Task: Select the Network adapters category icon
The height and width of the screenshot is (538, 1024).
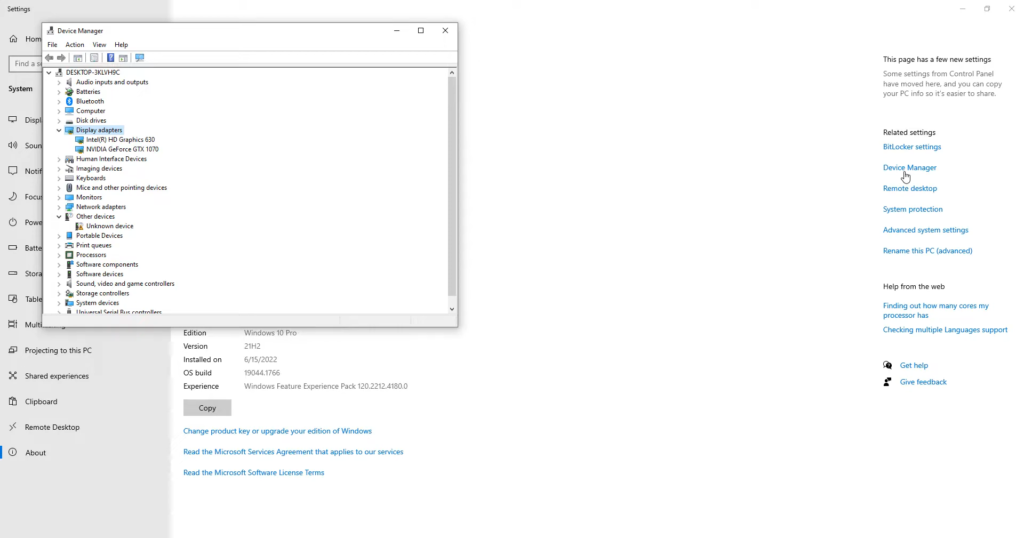Action: point(69,207)
